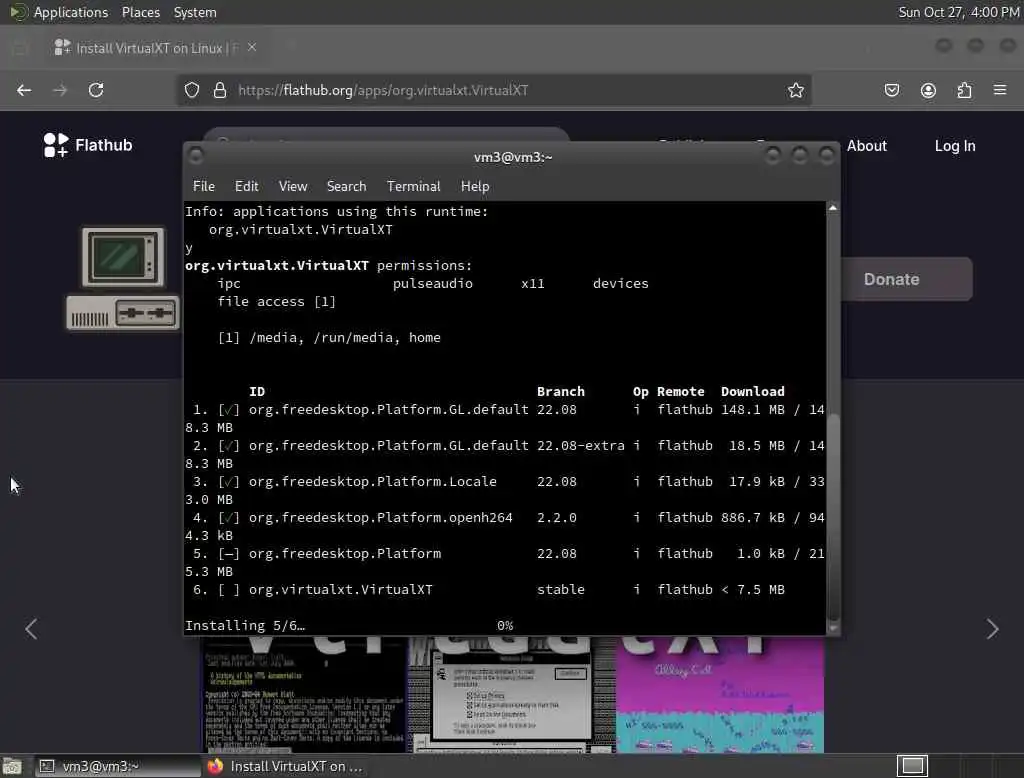This screenshot has height=778, width=1024.
Task: Click the padlock site security icon
Action: click(x=220, y=90)
